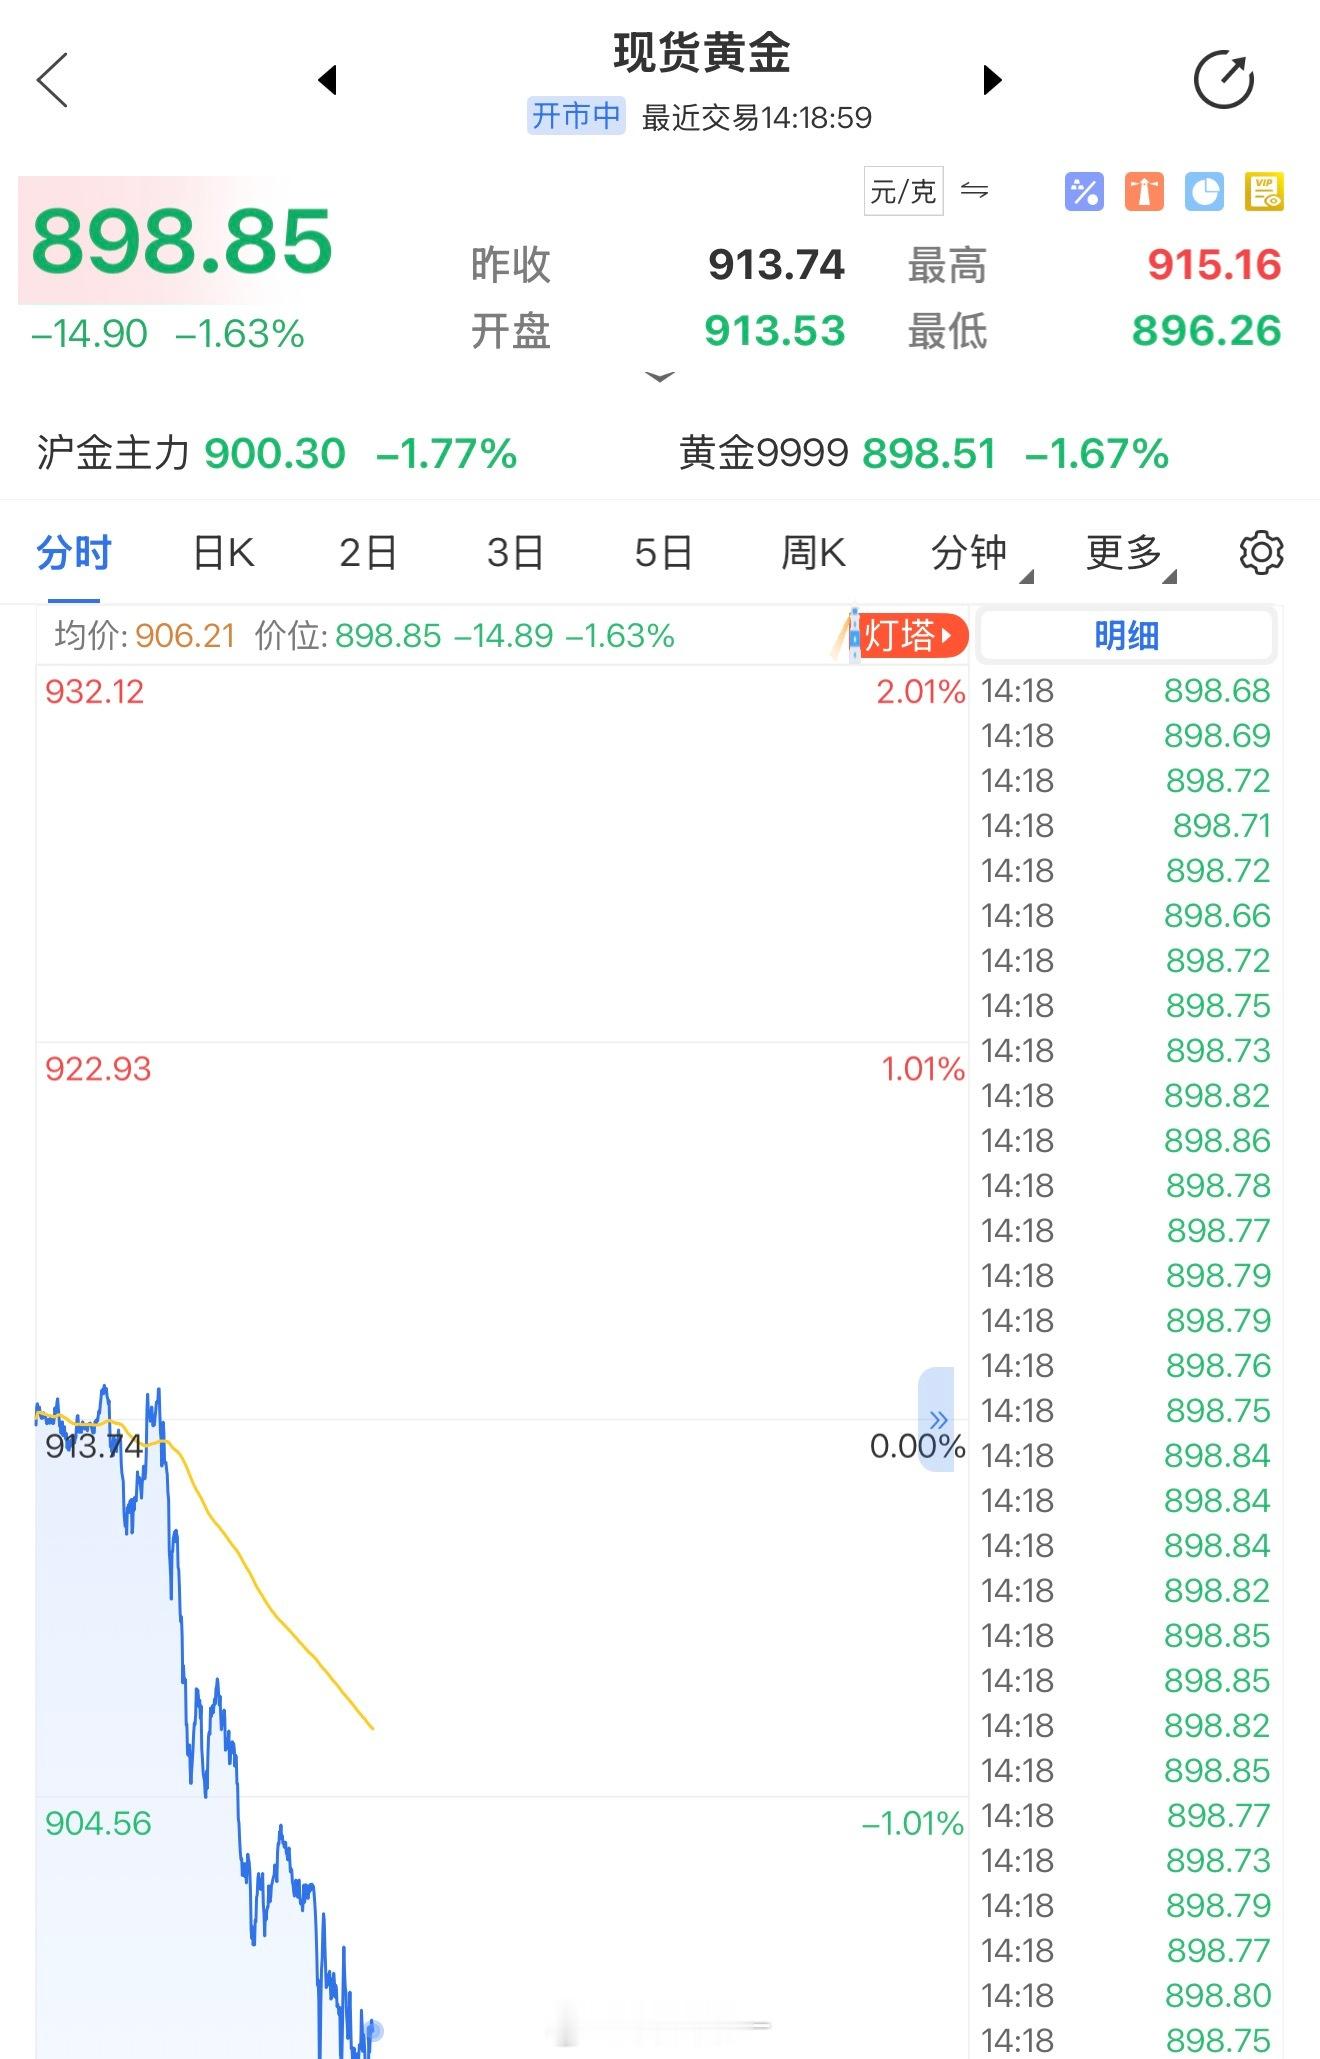This screenshot has height=2059, width=1320.
Task: Switch to the 5日 tab
Action: (663, 553)
